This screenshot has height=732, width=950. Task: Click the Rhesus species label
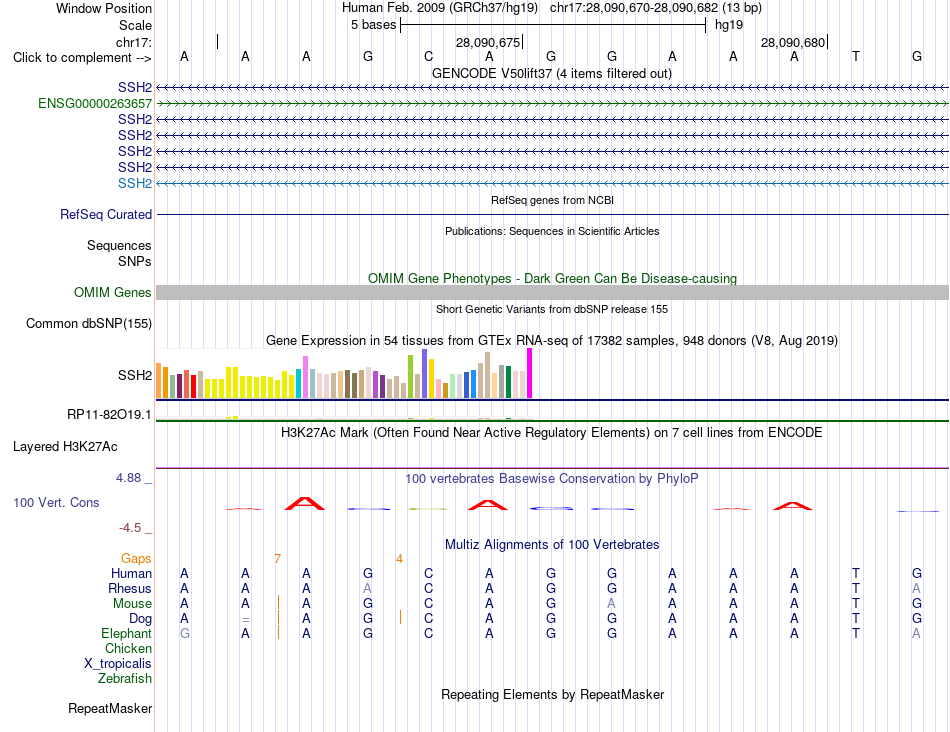[x=130, y=588]
